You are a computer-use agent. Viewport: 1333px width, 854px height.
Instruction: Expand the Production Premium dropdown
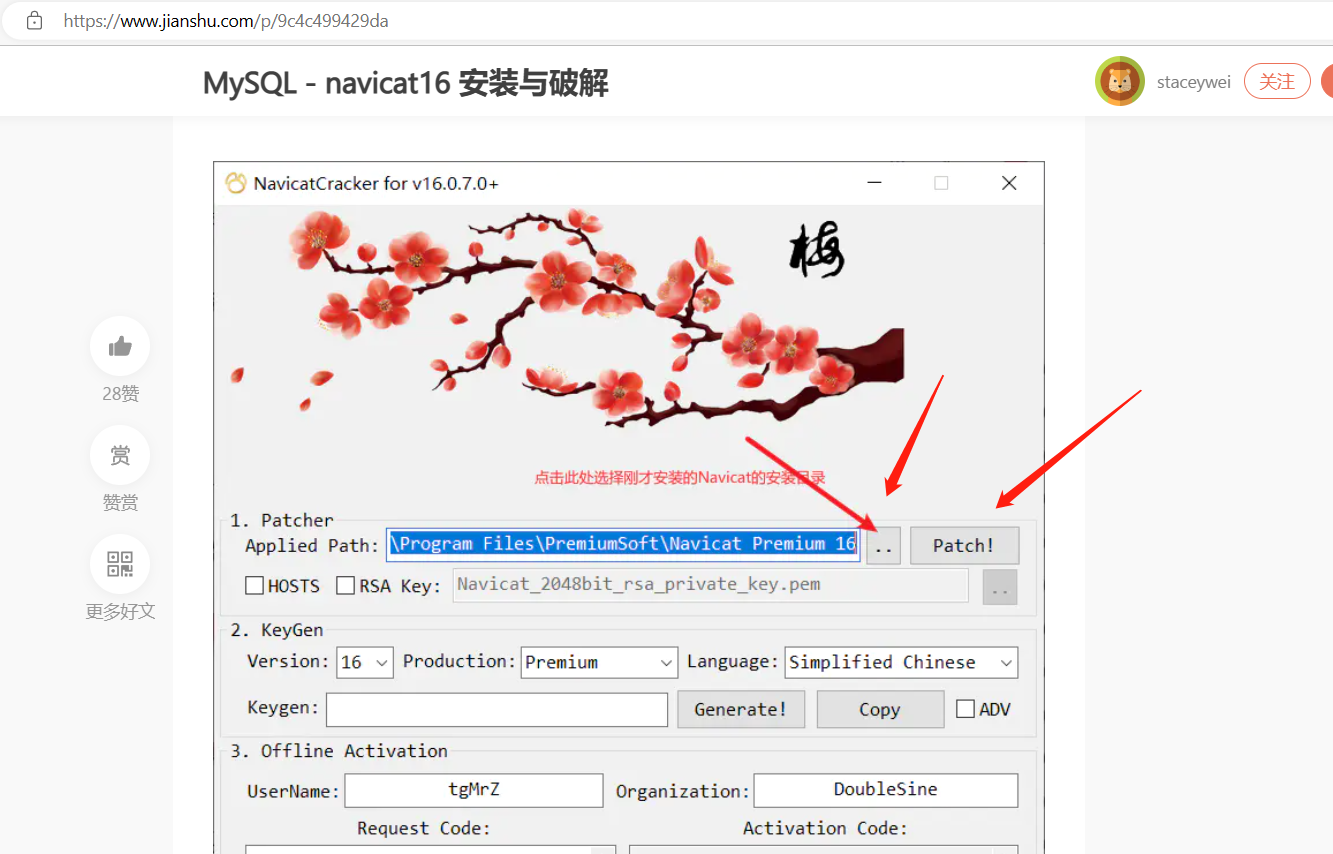(599, 662)
